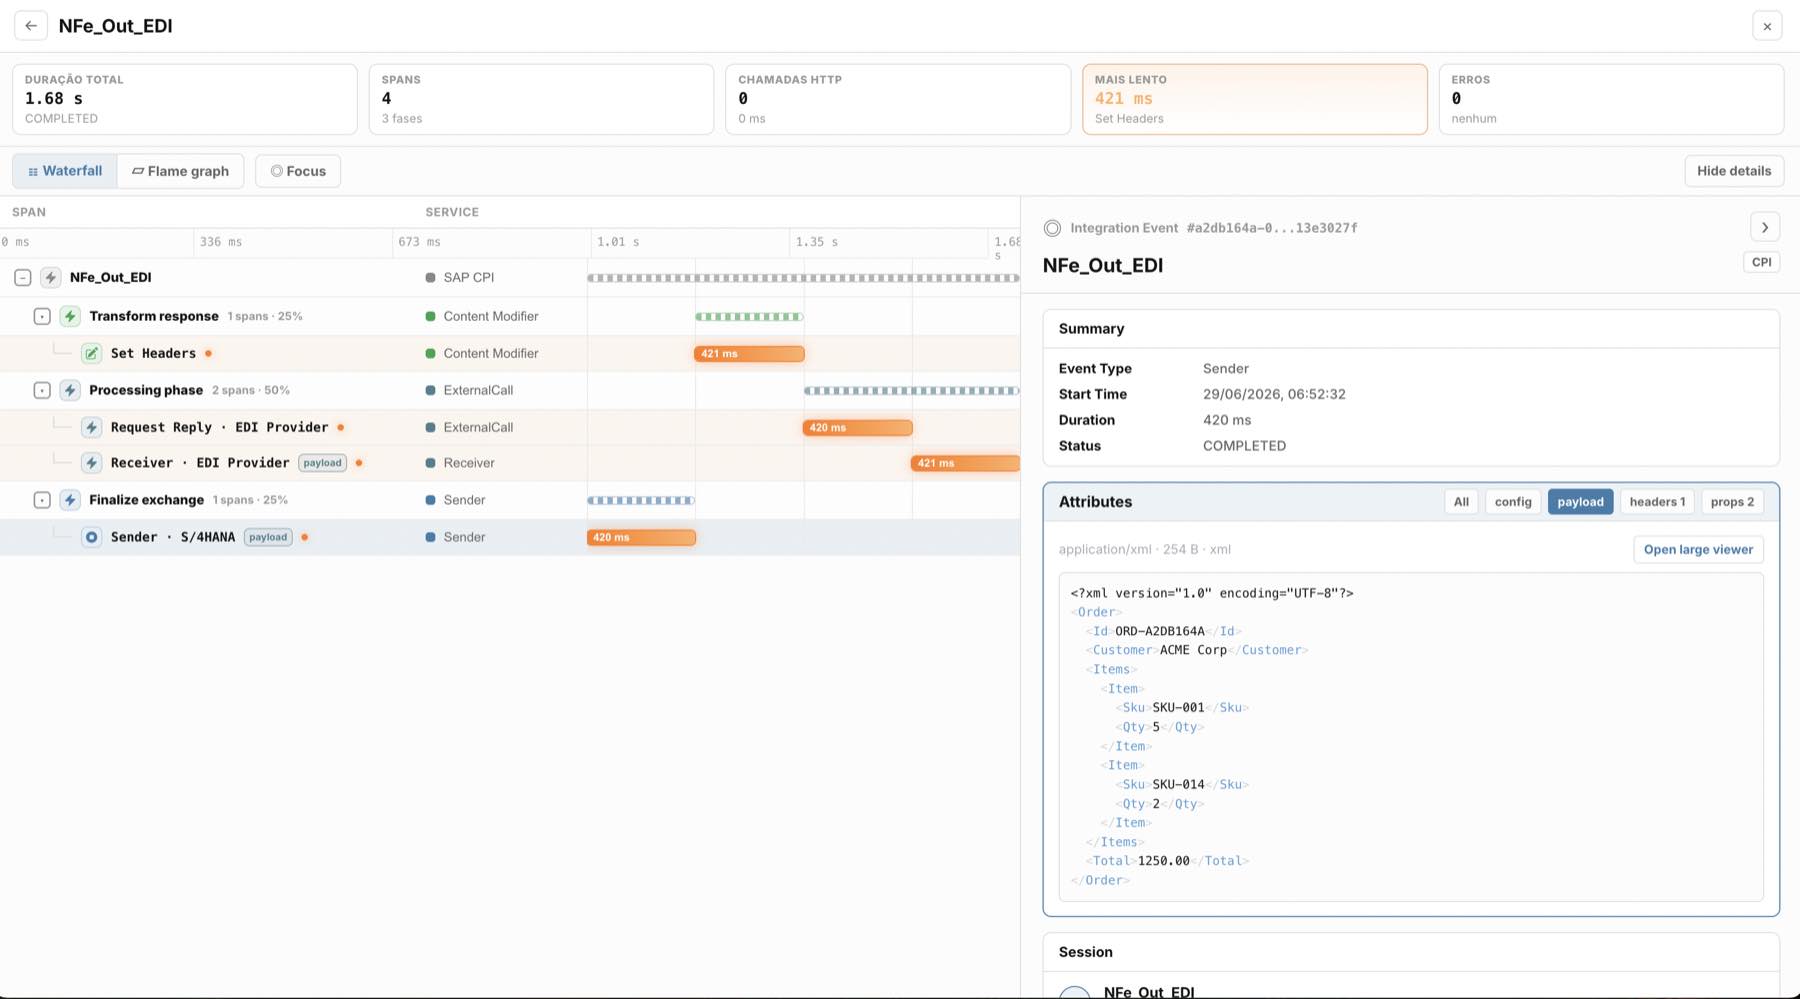
Task: Click the ORD-A2DB164A value in payload
Action: tap(1160, 631)
